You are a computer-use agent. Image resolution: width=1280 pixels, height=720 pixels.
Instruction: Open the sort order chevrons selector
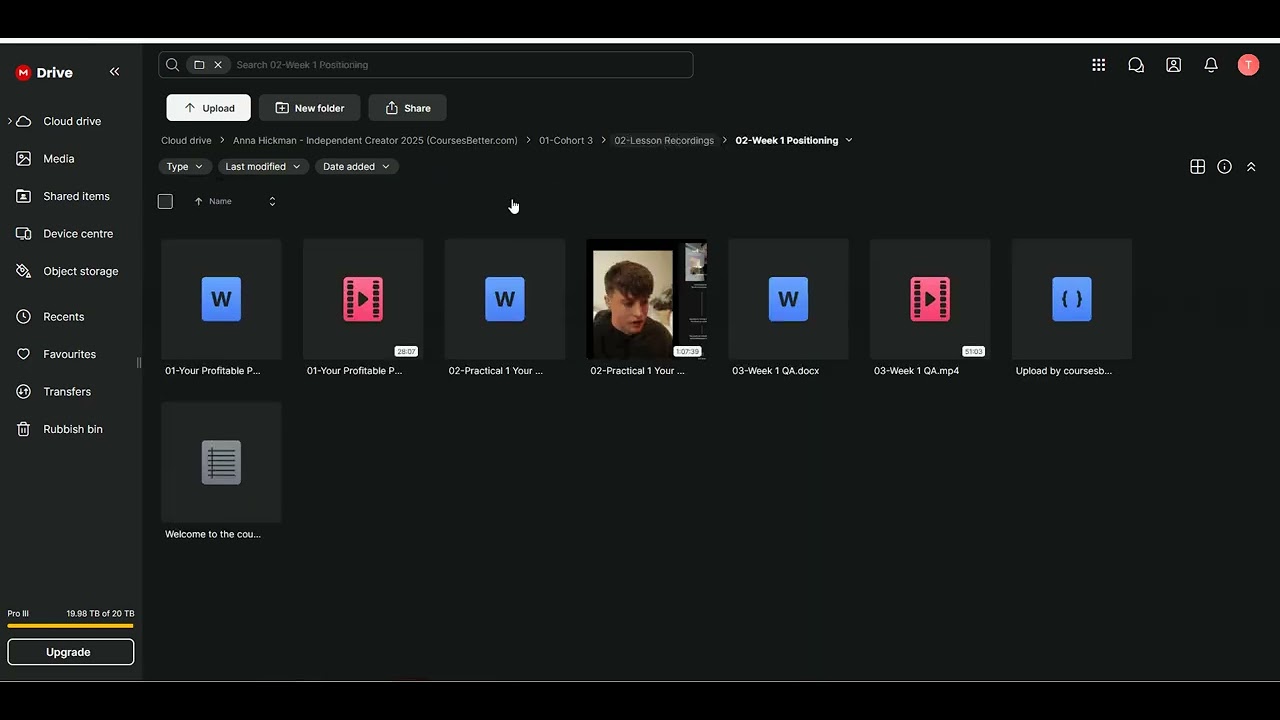click(272, 202)
